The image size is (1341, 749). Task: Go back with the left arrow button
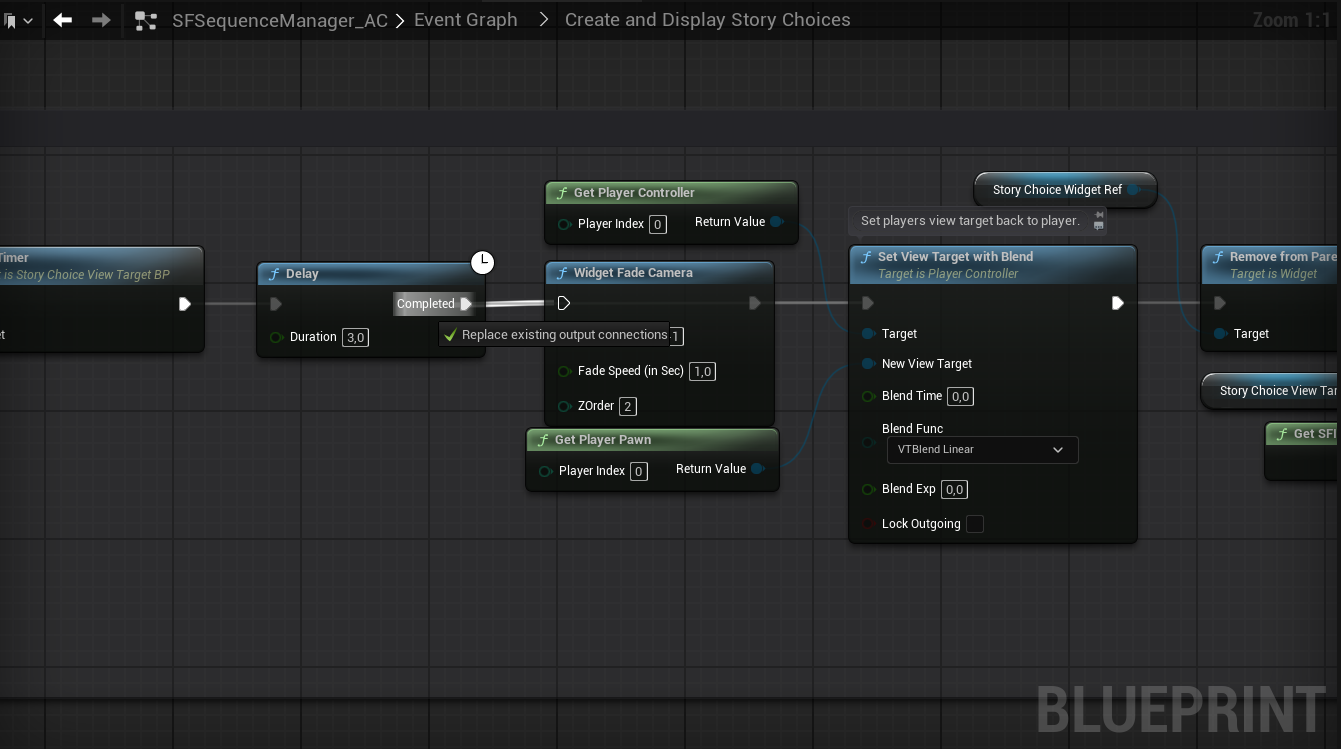tap(63, 20)
